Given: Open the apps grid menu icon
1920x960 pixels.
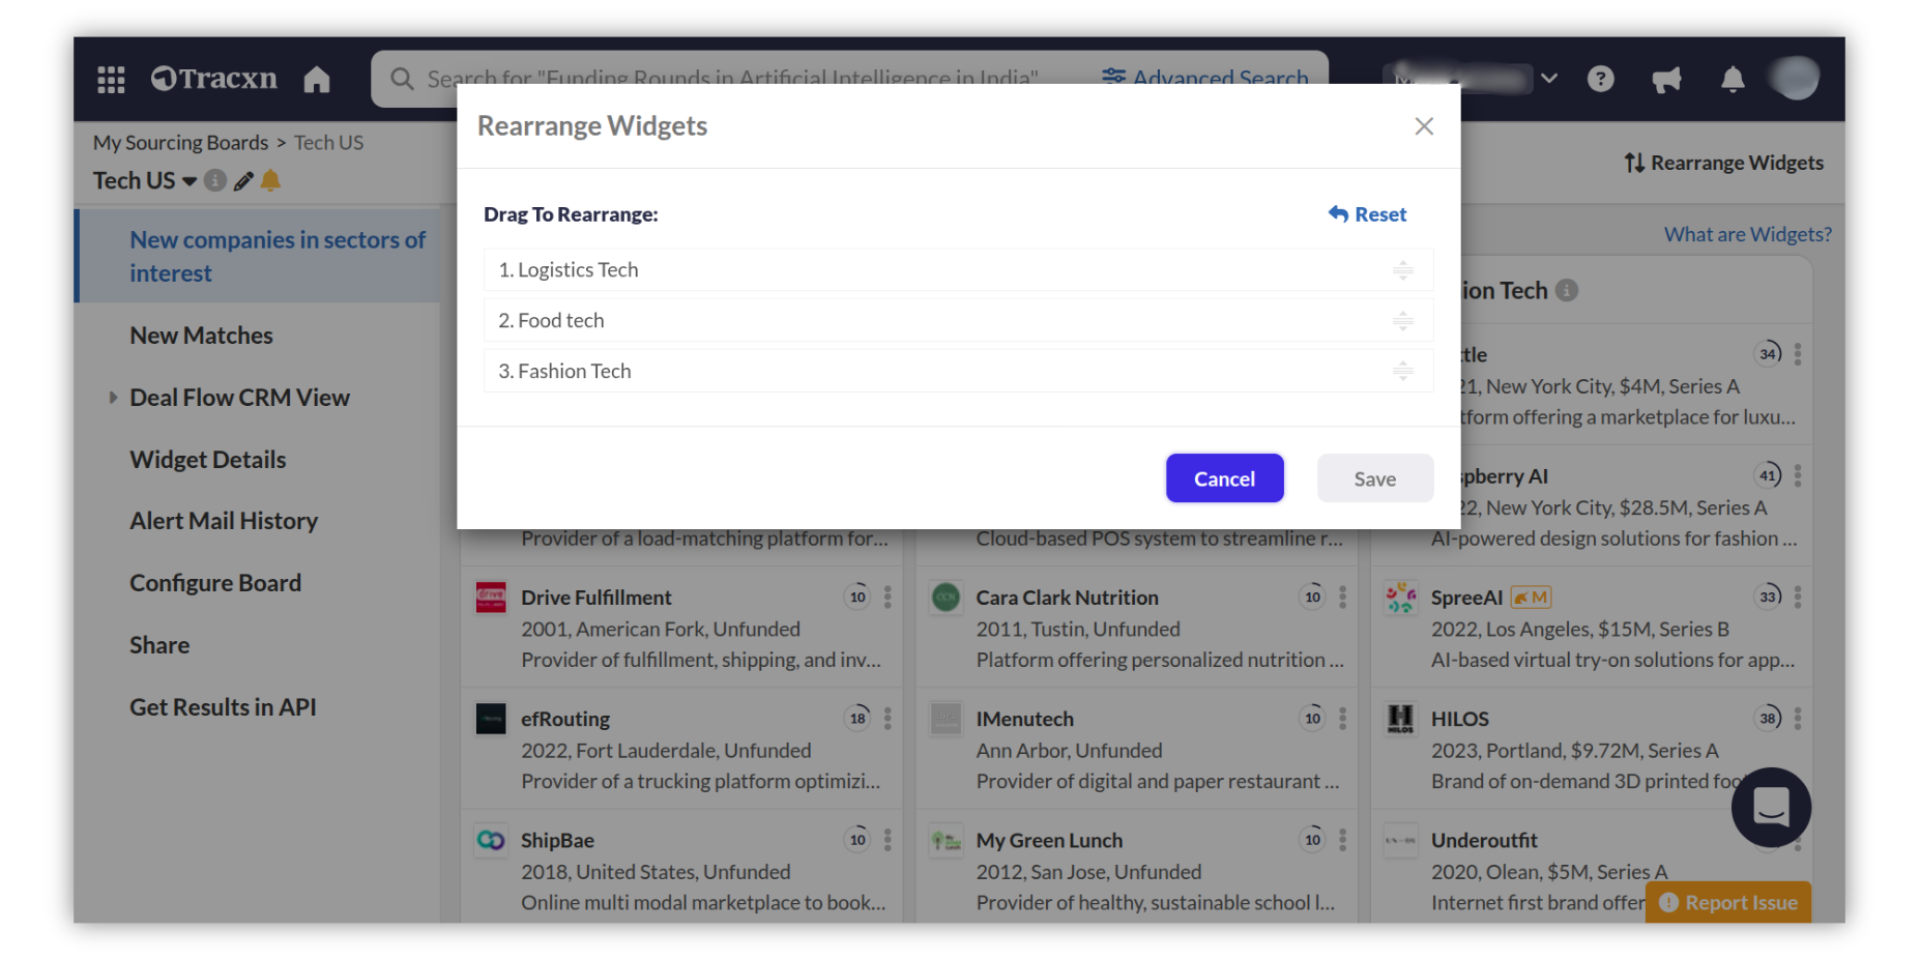Looking at the screenshot, I should coord(111,79).
